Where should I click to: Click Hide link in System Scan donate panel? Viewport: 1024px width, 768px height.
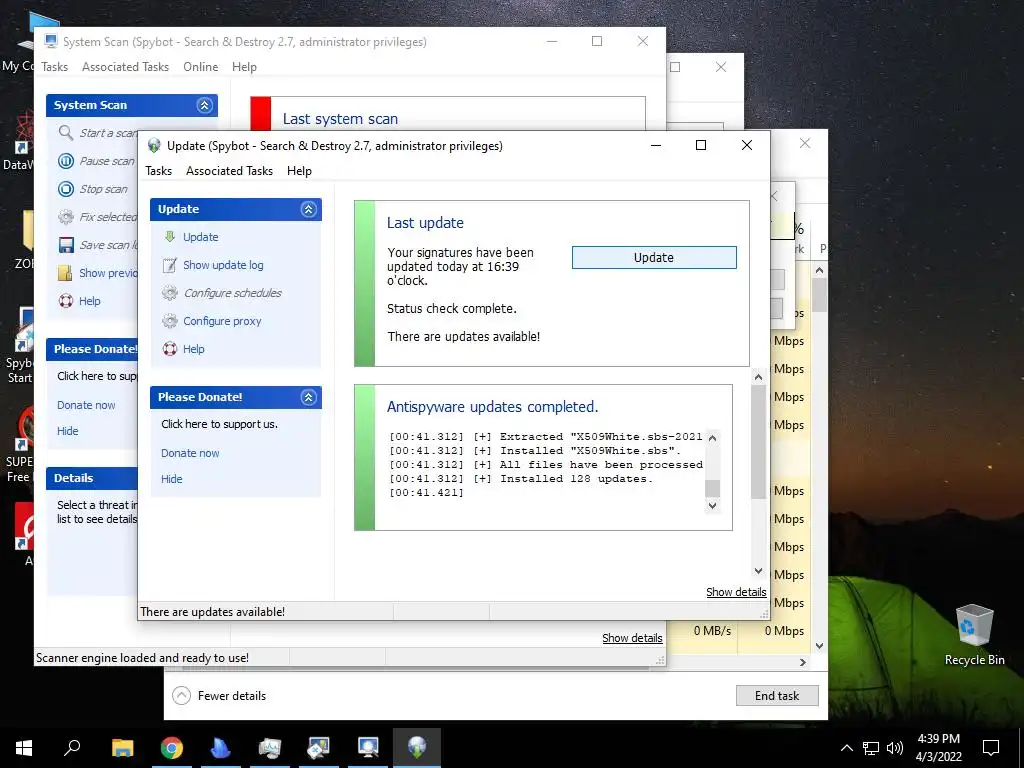point(67,431)
